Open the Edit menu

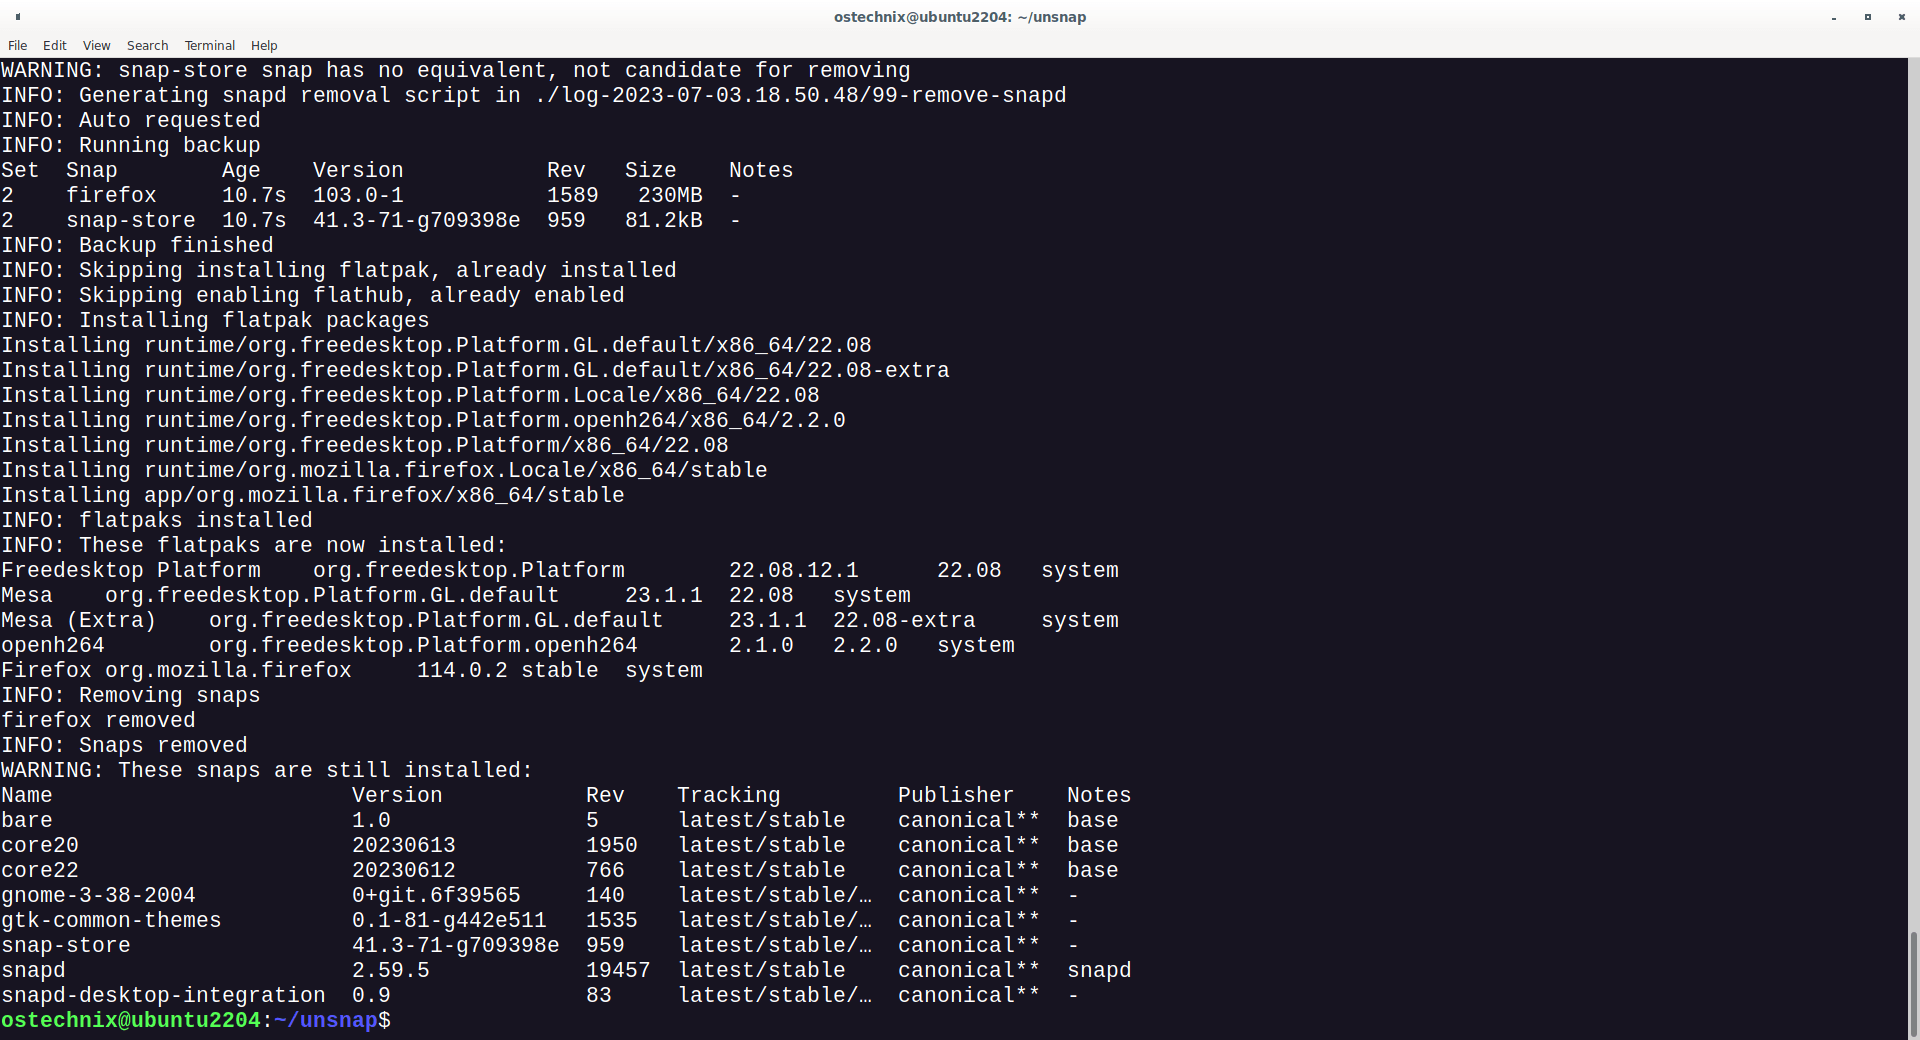point(55,45)
